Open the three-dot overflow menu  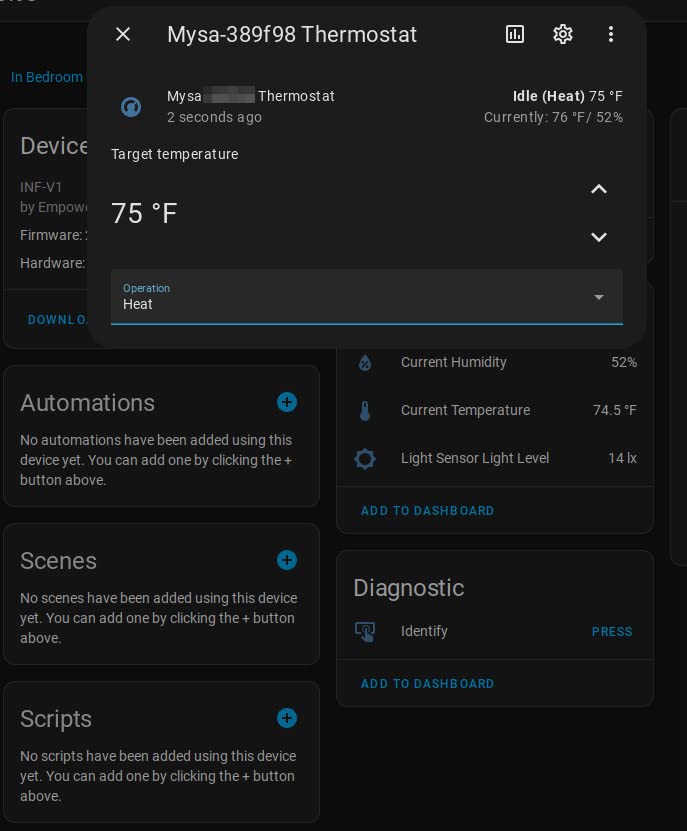(x=611, y=34)
